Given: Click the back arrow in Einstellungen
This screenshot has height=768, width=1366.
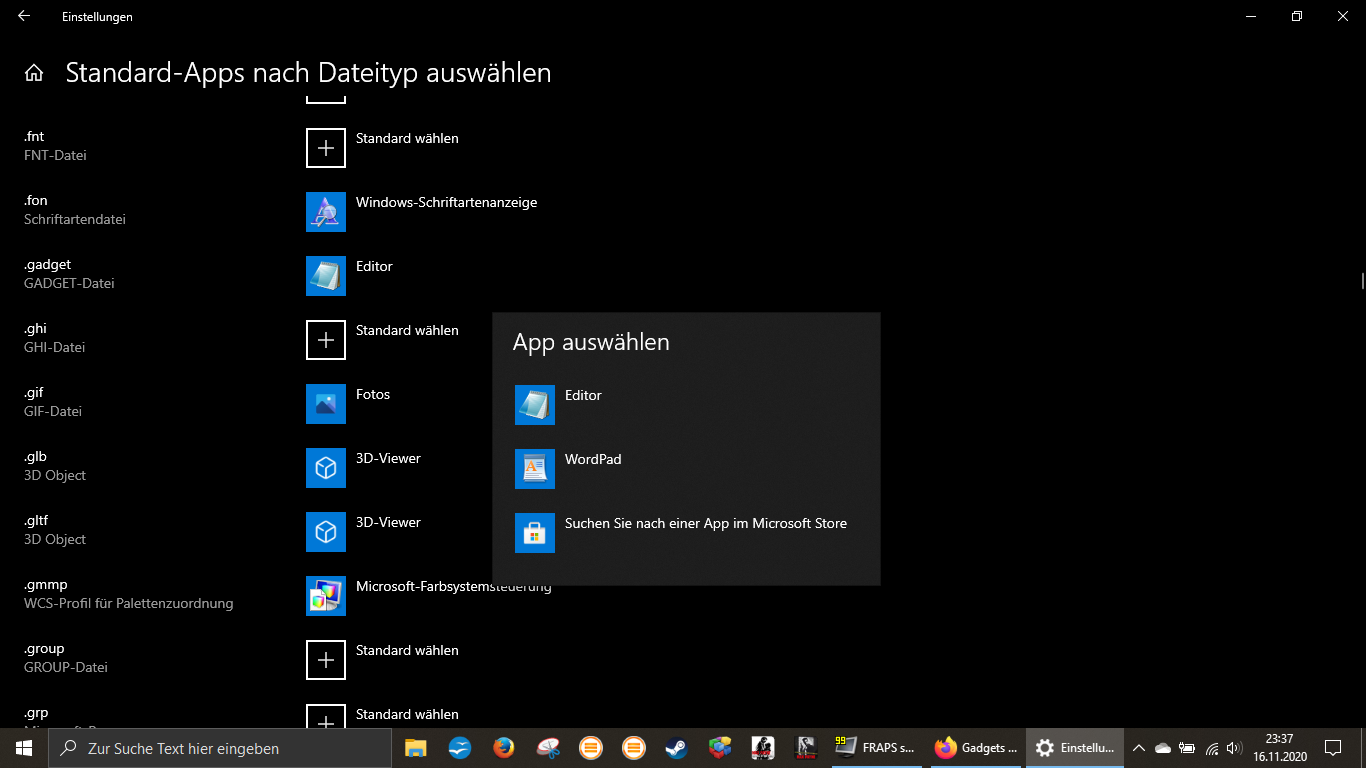Looking at the screenshot, I should pyautogui.click(x=24, y=16).
